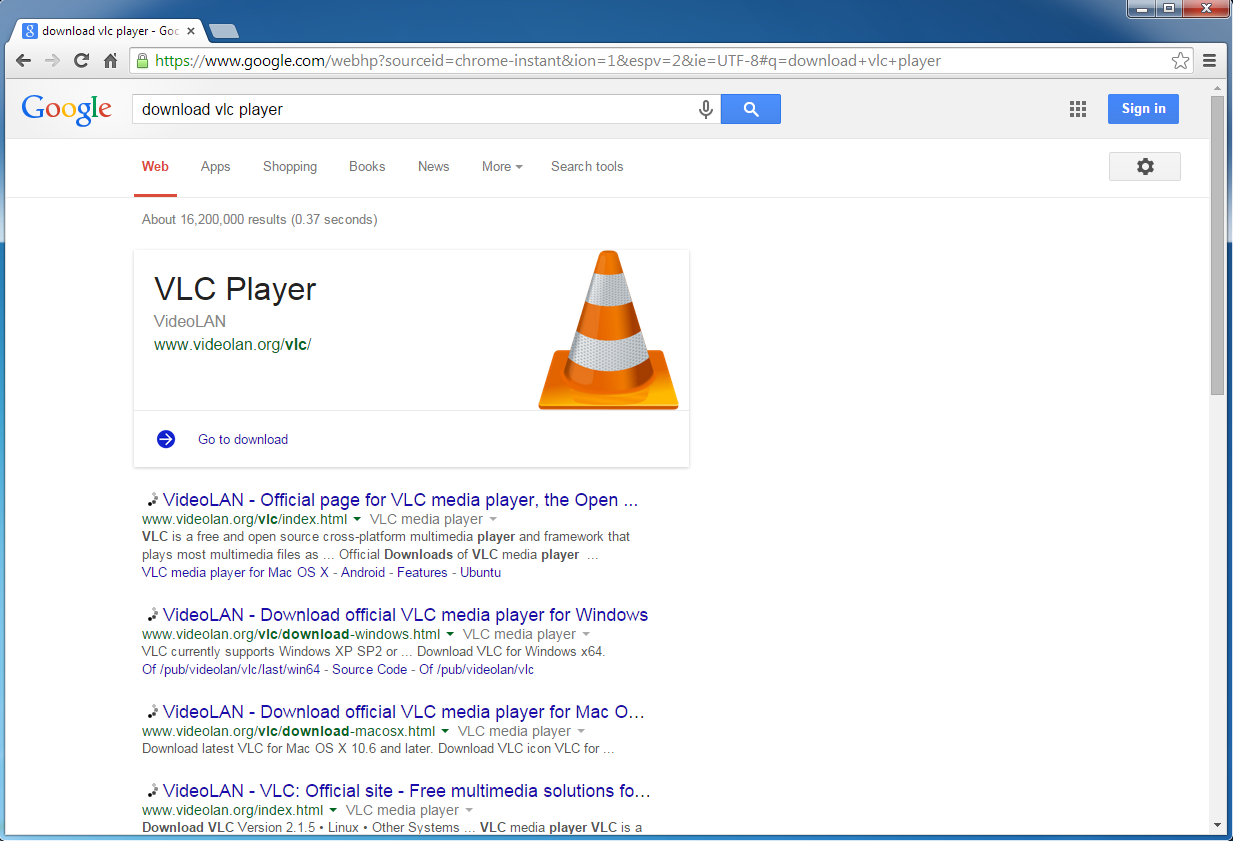The image size is (1233, 841).
Task: Switch to the Shopping search tab
Action: tap(290, 167)
